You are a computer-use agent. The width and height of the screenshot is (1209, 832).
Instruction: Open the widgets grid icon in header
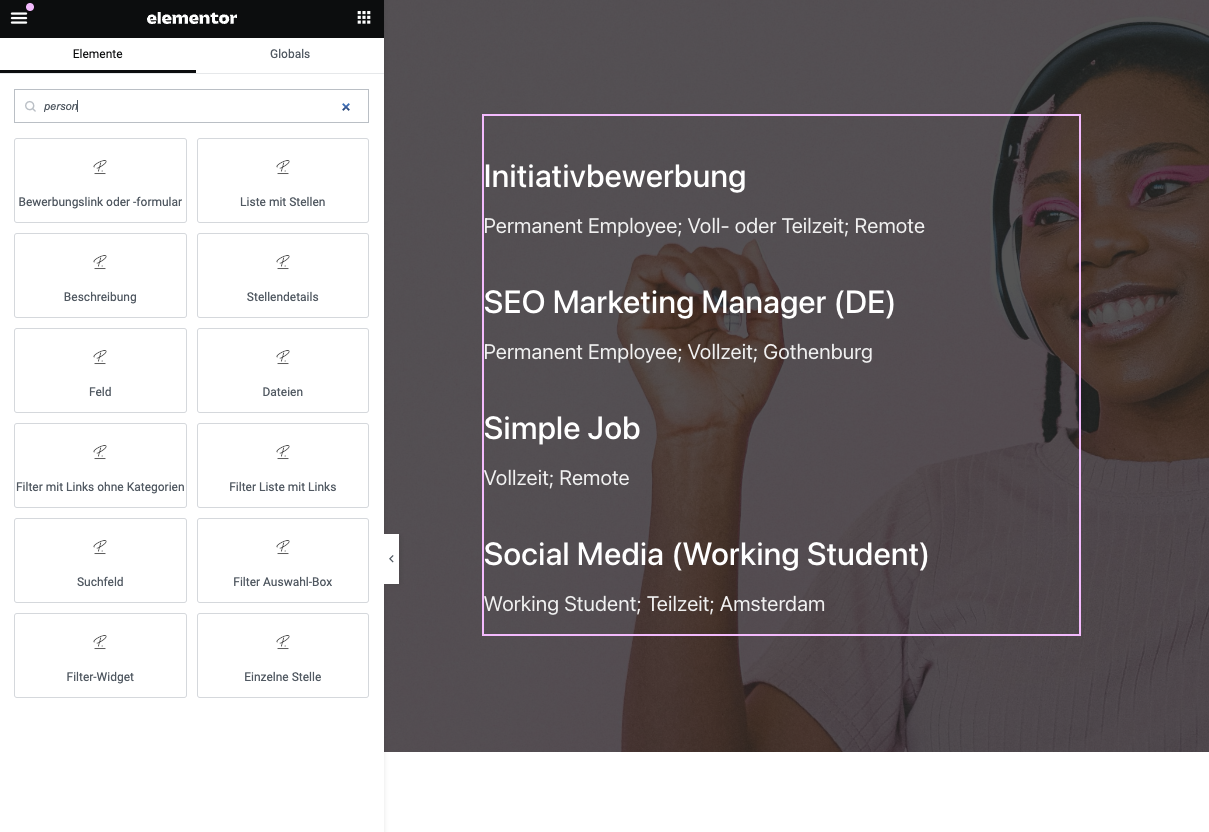tap(364, 18)
